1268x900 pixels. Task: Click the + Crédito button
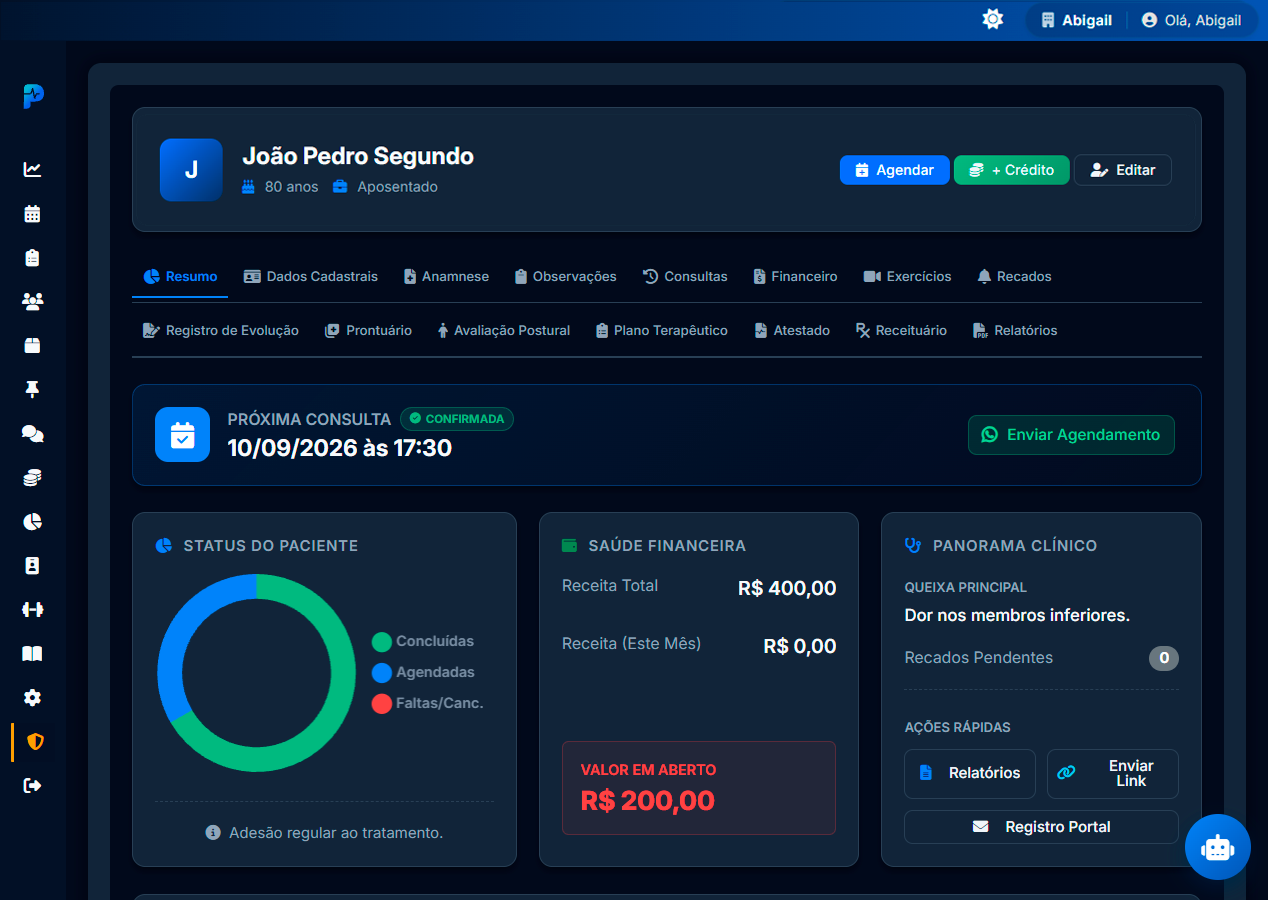click(1012, 170)
